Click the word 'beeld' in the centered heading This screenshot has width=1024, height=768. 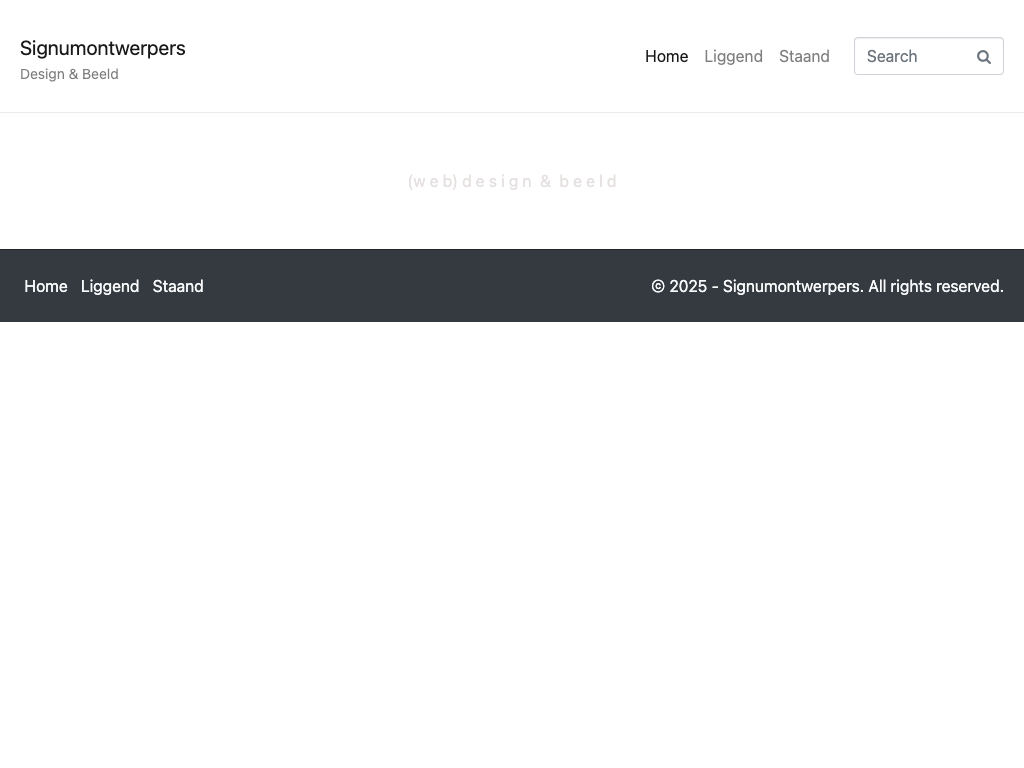pos(588,181)
